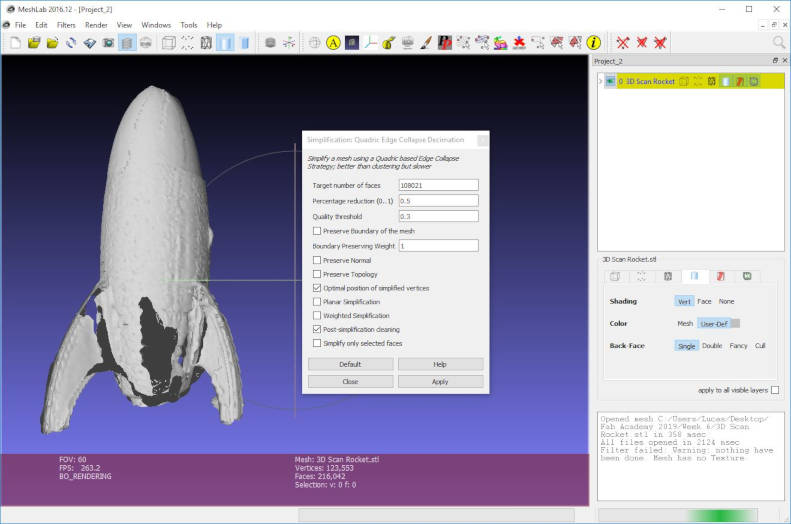Toggle the 3D Scan Rocket layer eye icon
Image resolution: width=791 pixels, height=524 pixels.
tap(610, 81)
